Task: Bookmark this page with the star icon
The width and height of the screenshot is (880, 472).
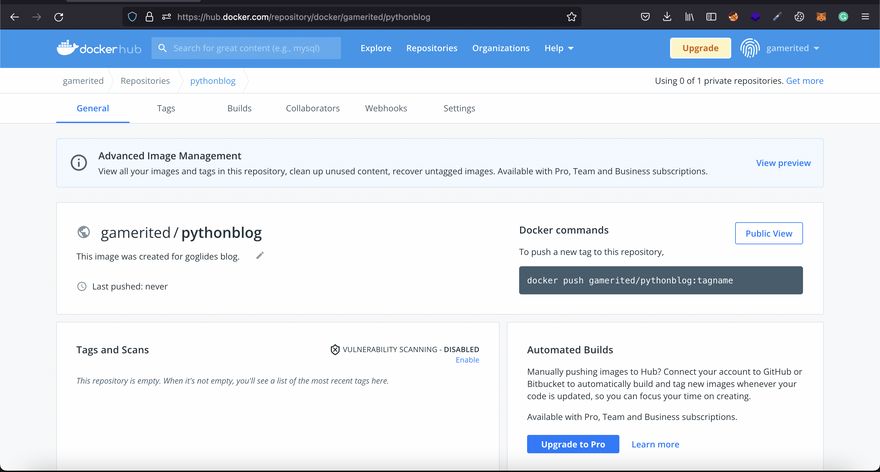Action: [x=571, y=17]
